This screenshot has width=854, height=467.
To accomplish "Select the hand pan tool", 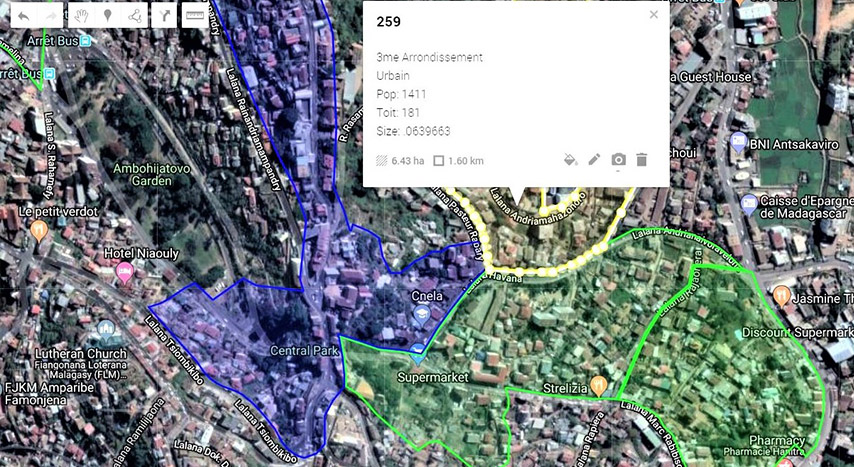I will tap(82, 16).
